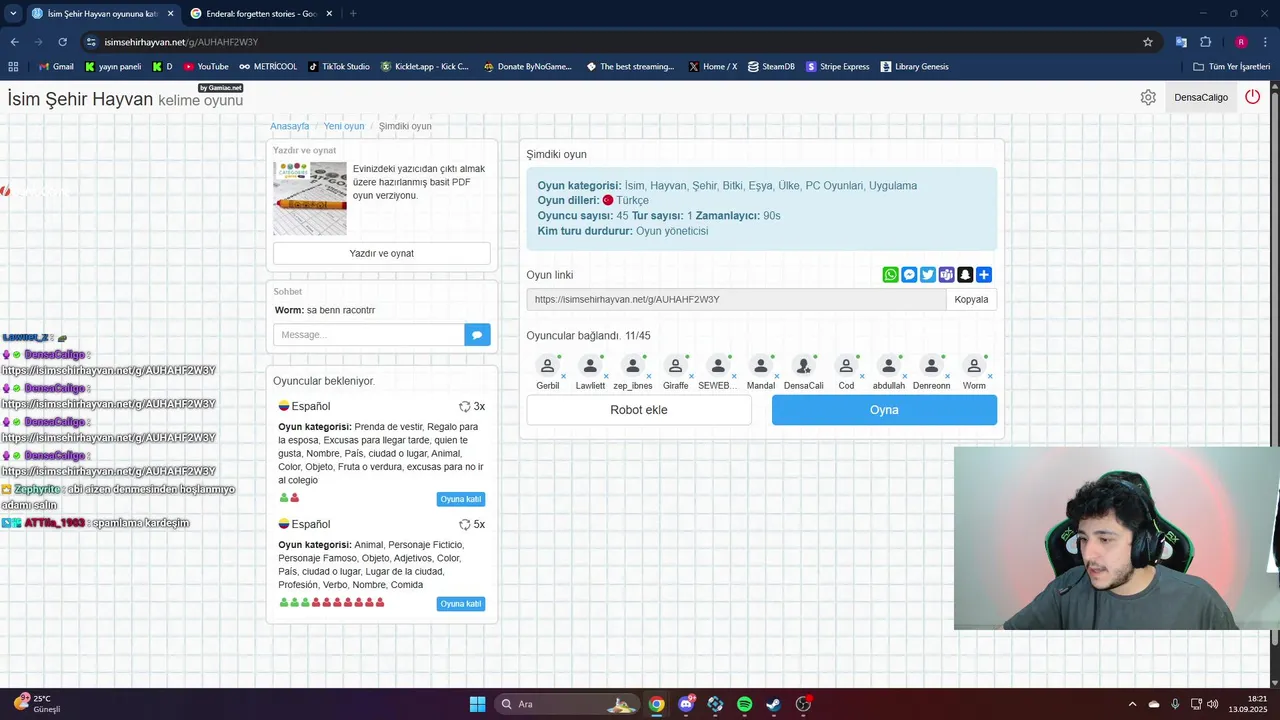Screen dimensions: 1280x720
Task: Click the game link URL field
Action: click(x=737, y=299)
